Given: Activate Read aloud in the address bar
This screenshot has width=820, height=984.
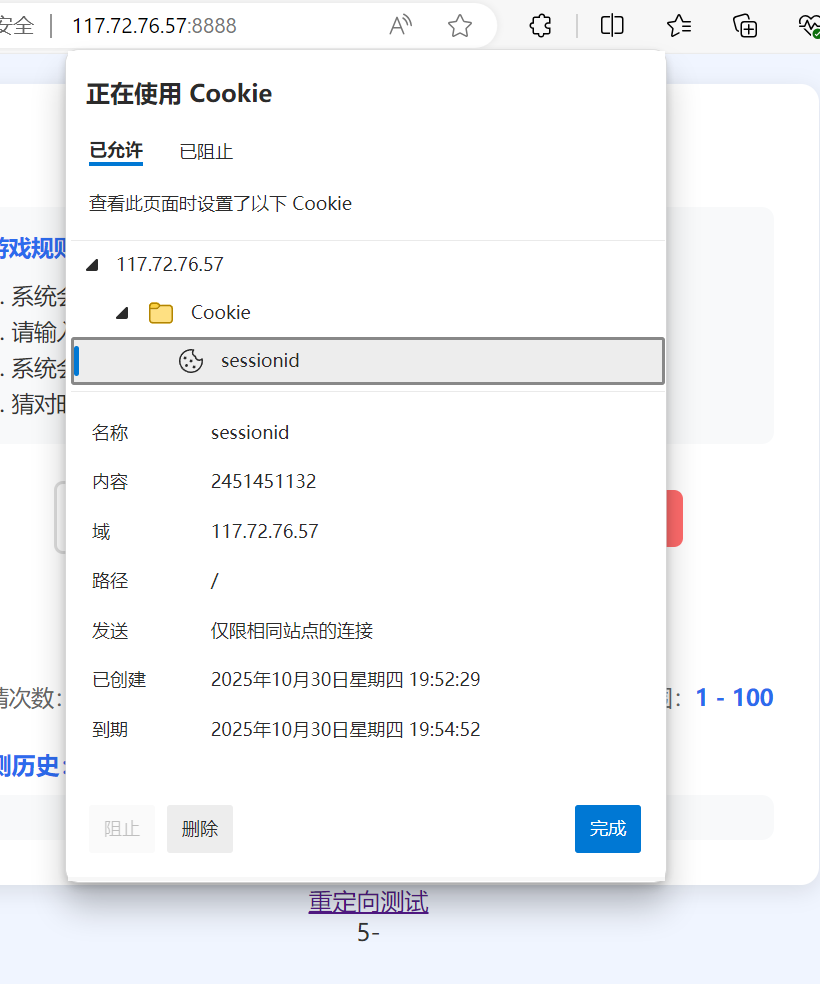Looking at the screenshot, I should [x=399, y=26].
